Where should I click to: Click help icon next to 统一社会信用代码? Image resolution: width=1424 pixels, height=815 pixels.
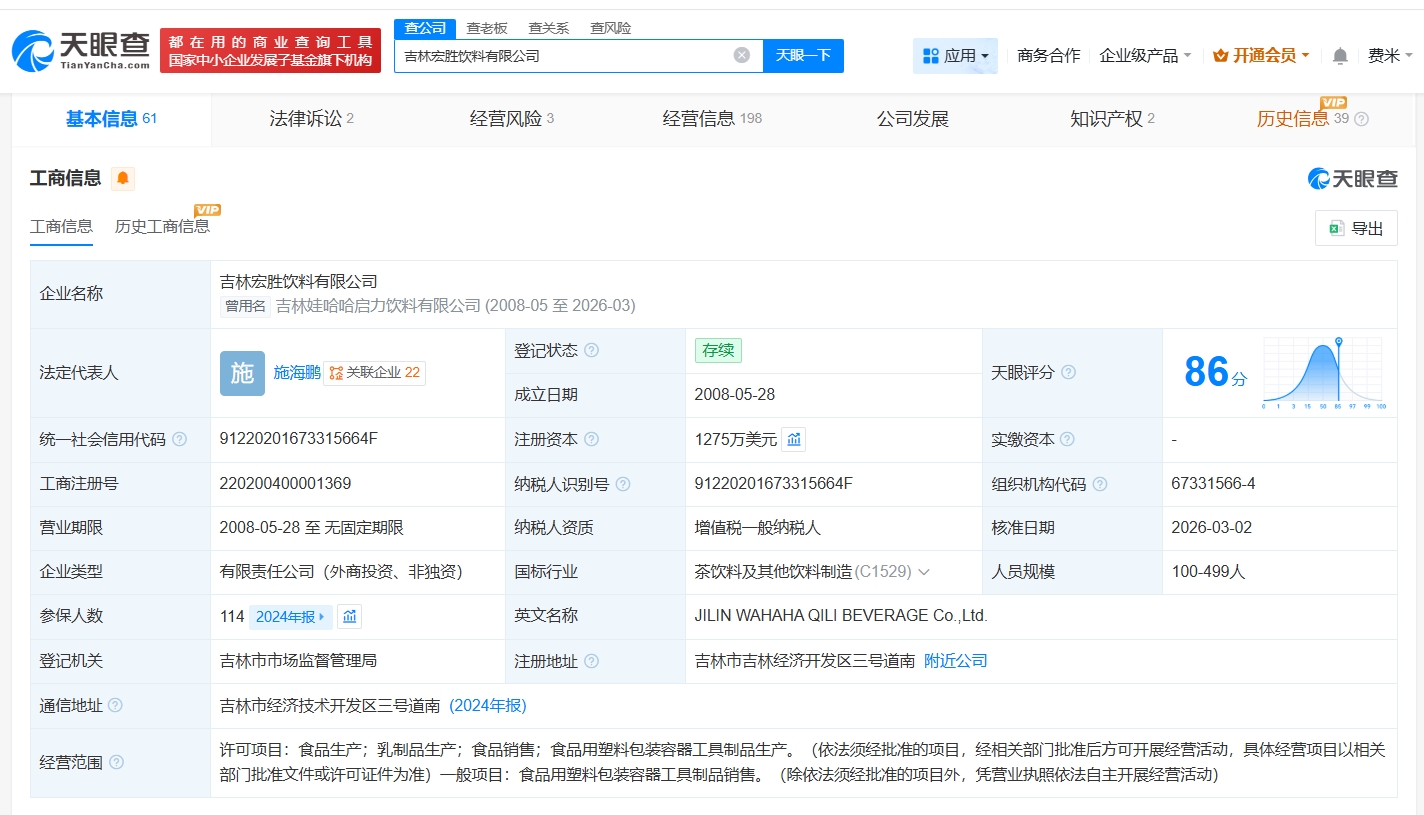(x=179, y=439)
